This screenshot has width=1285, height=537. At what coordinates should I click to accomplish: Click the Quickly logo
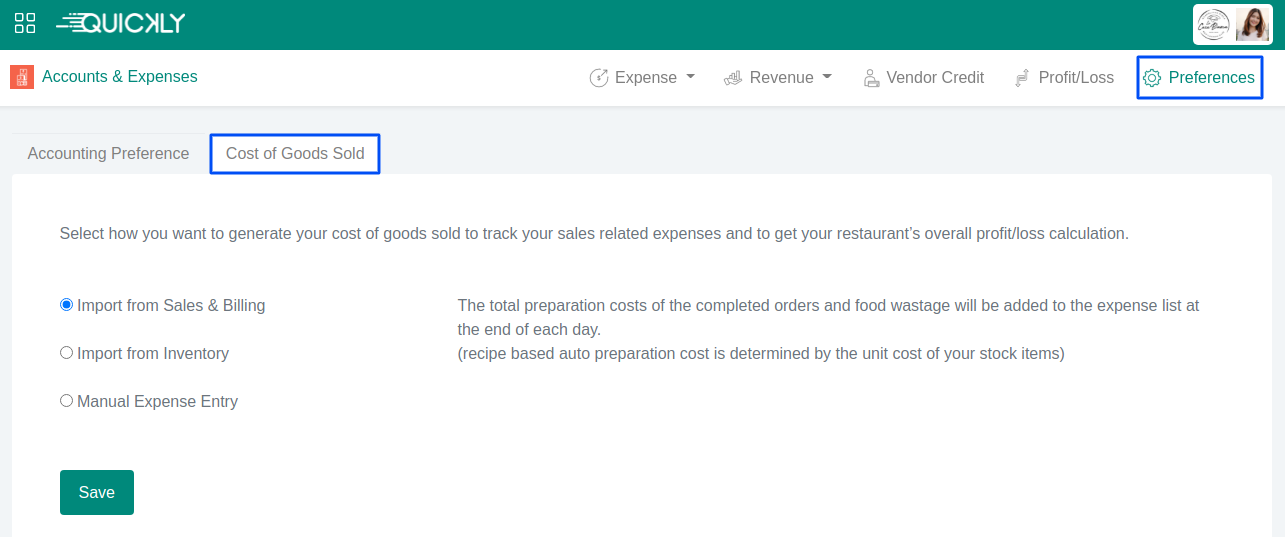pyautogui.click(x=121, y=24)
